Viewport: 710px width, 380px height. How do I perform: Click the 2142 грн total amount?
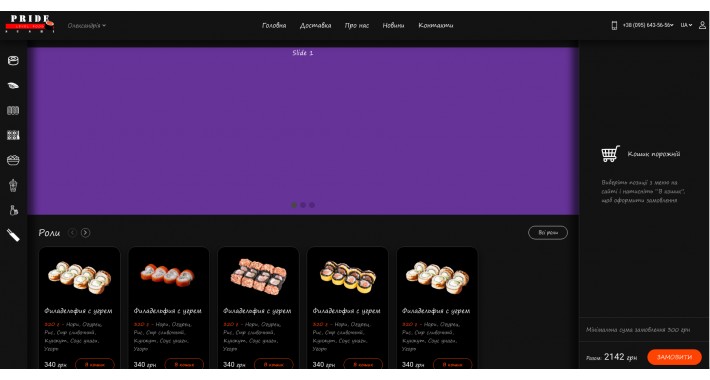tap(620, 357)
